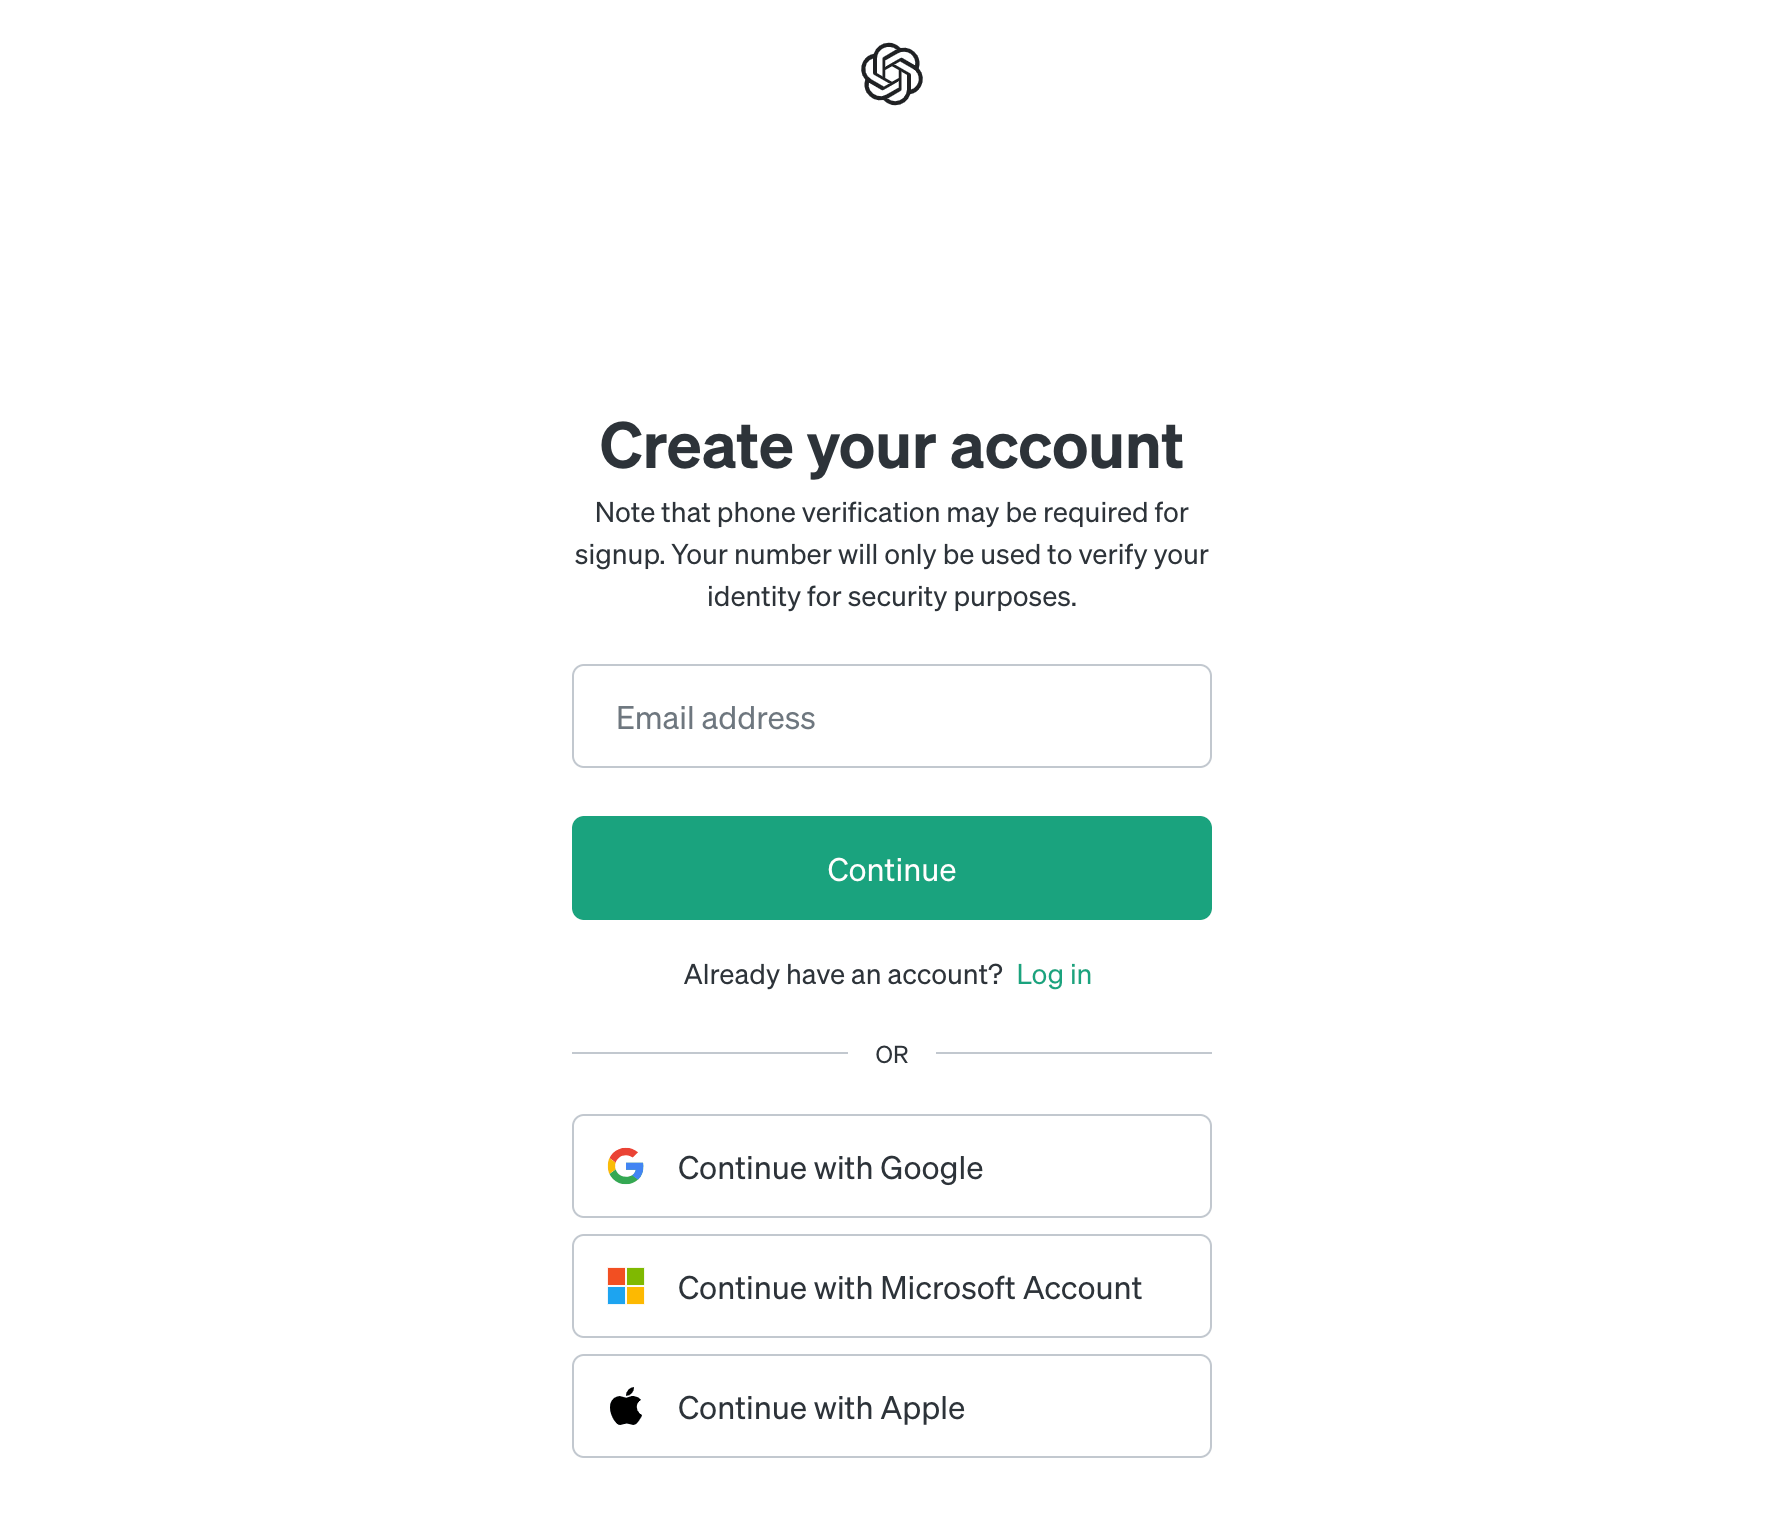Click the phone verification note paragraph
1786x1522 pixels.
coord(892,554)
